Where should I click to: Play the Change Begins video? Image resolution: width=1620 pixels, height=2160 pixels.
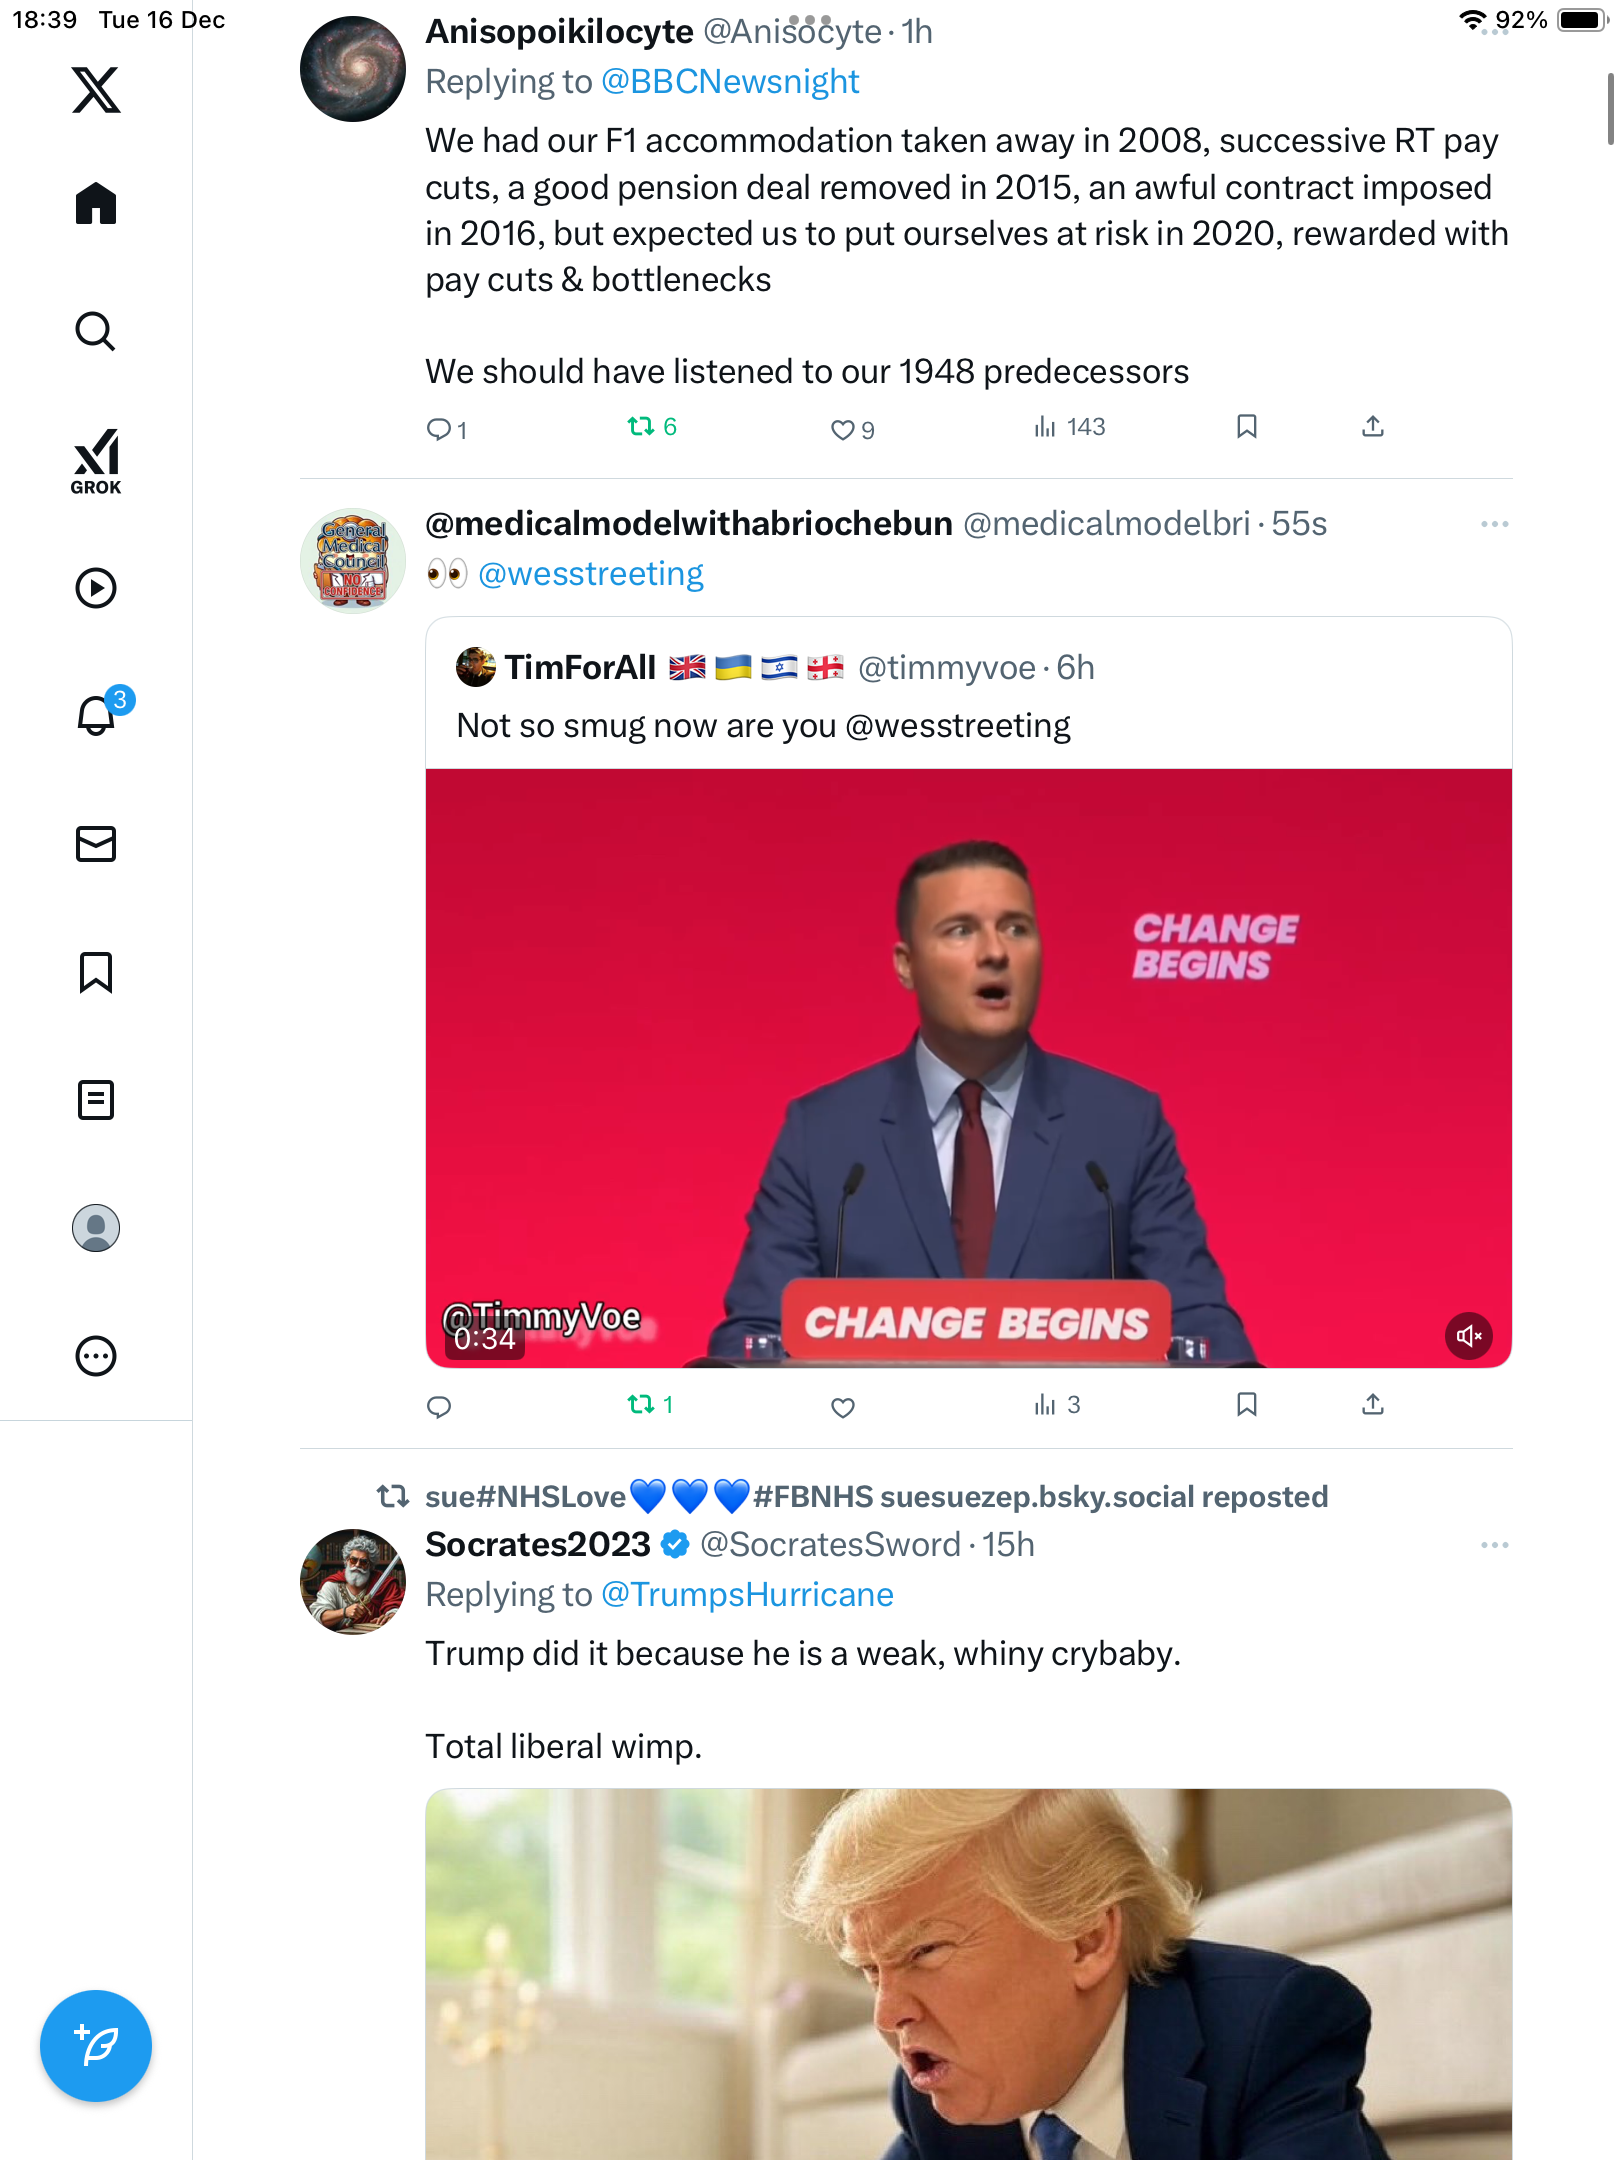click(x=968, y=1068)
